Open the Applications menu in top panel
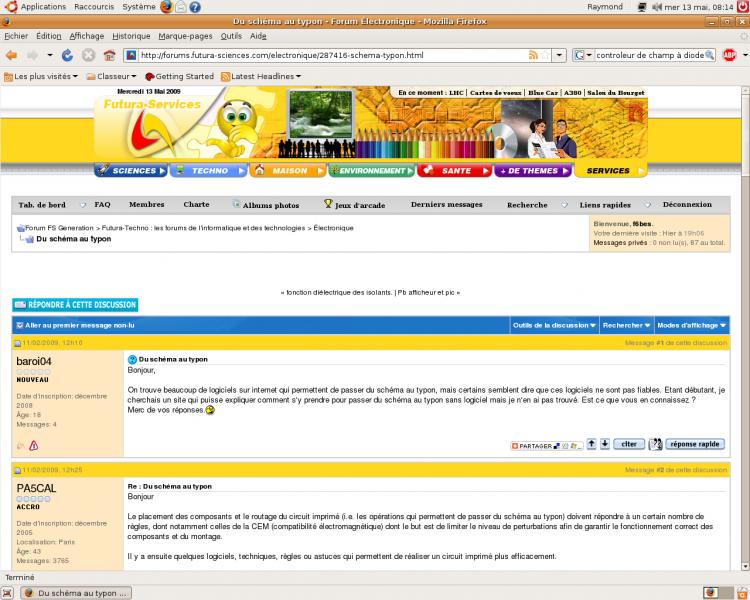Image resolution: width=750 pixels, height=600 pixels. pyautogui.click(x=43, y=7)
